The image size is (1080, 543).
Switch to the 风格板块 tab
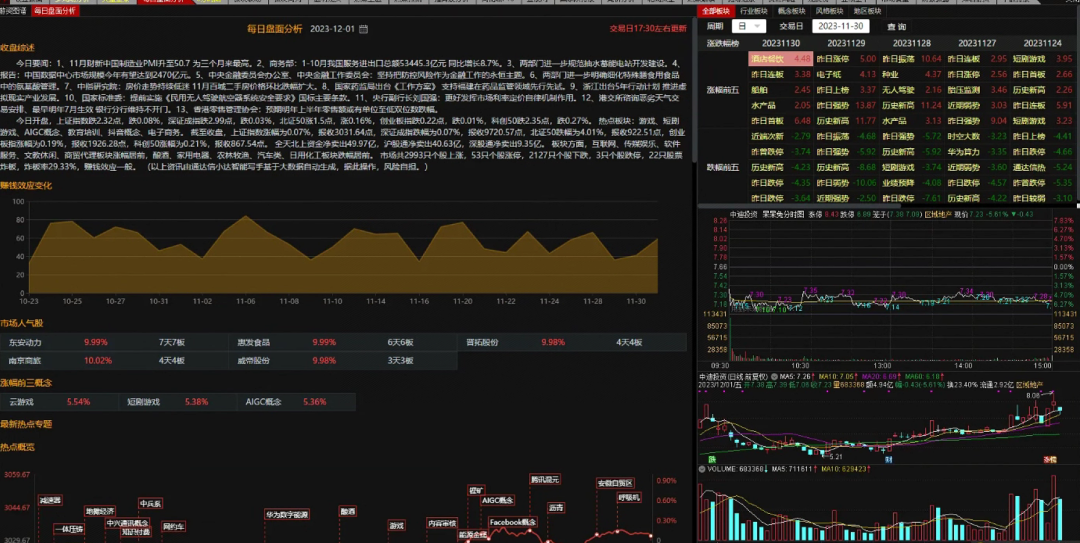pyautogui.click(x=829, y=11)
